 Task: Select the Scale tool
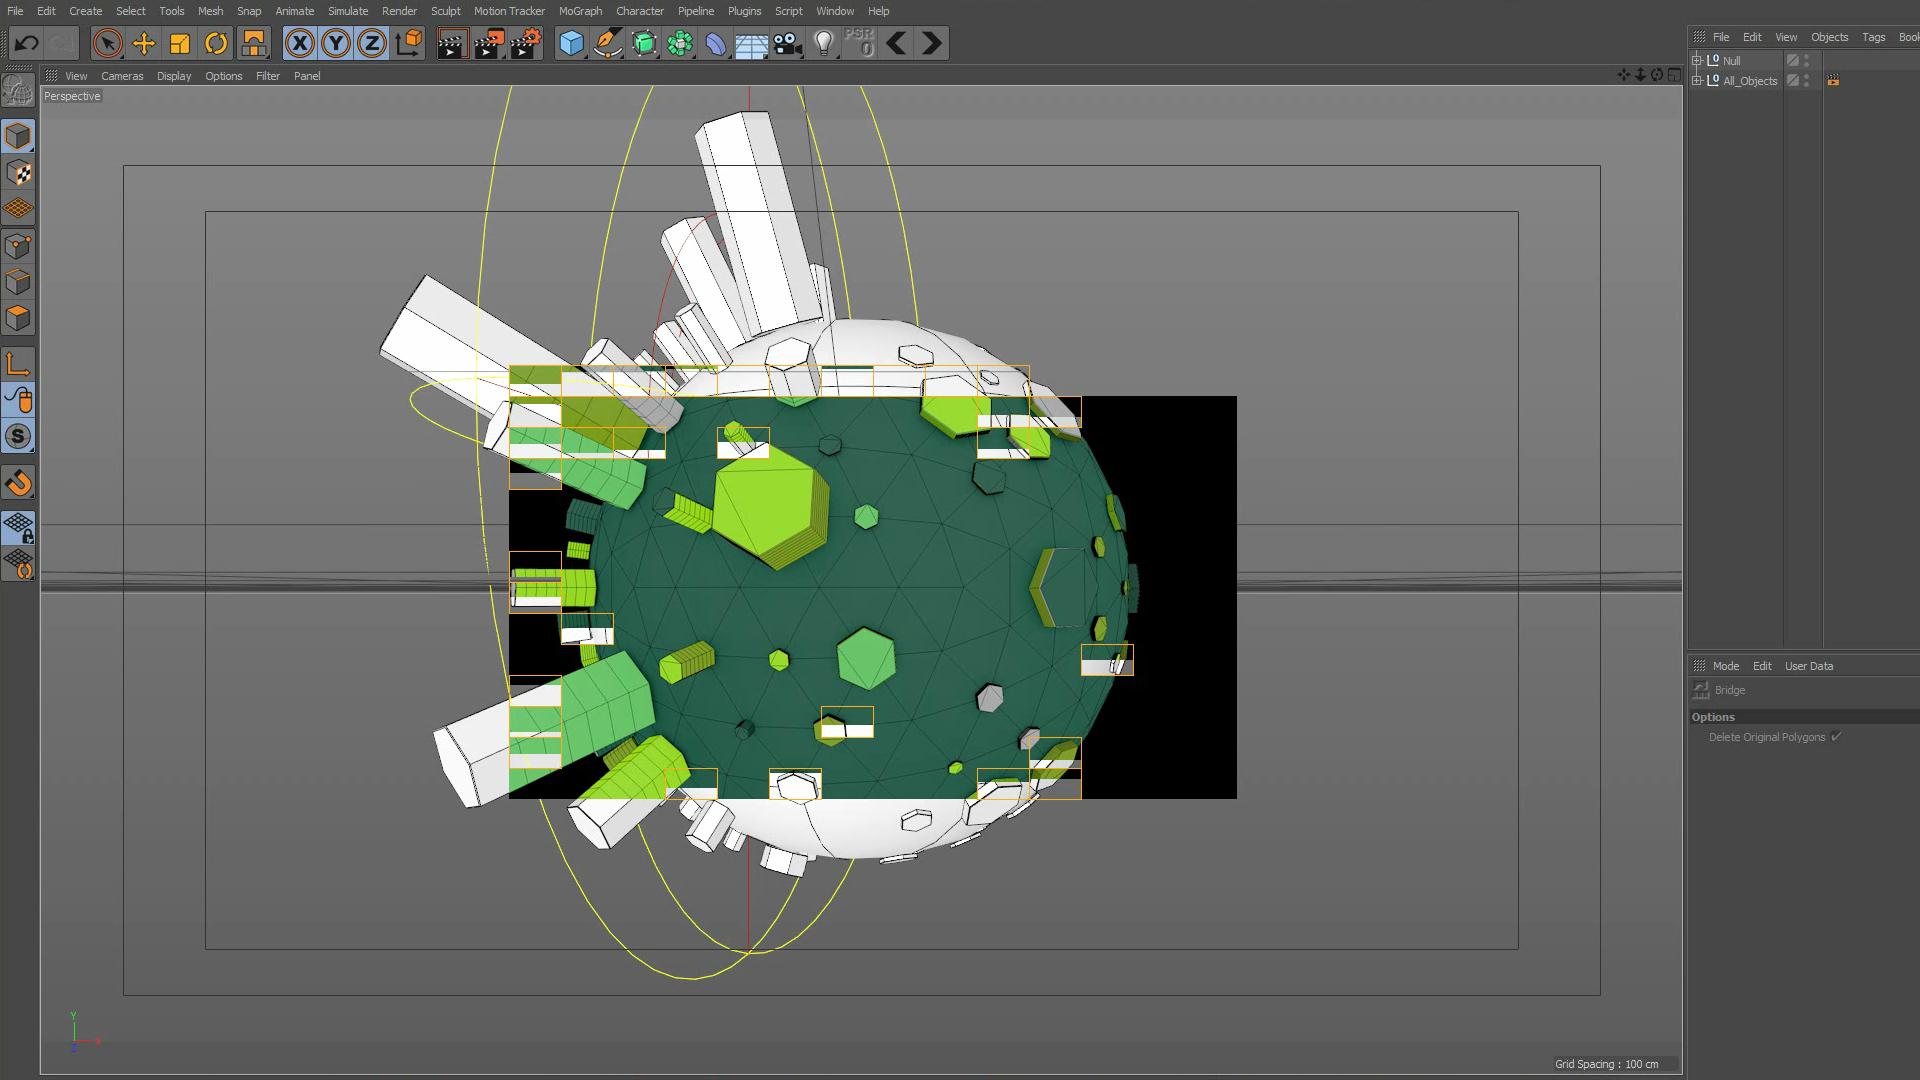180,43
